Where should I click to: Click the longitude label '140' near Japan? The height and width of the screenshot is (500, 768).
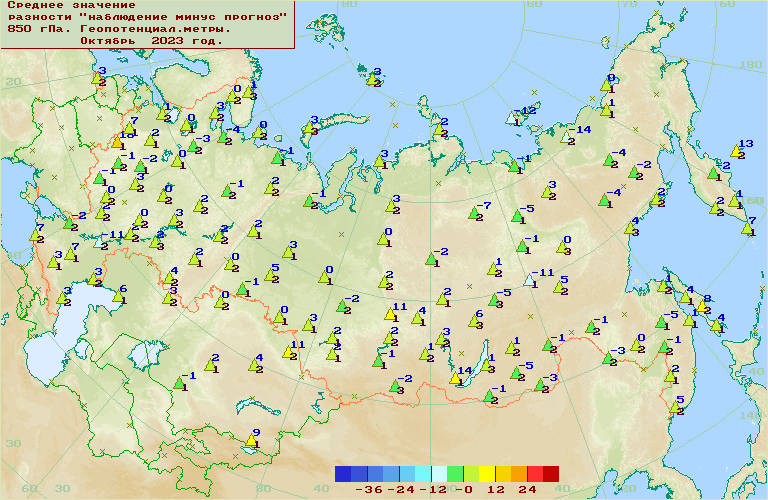(750, 415)
